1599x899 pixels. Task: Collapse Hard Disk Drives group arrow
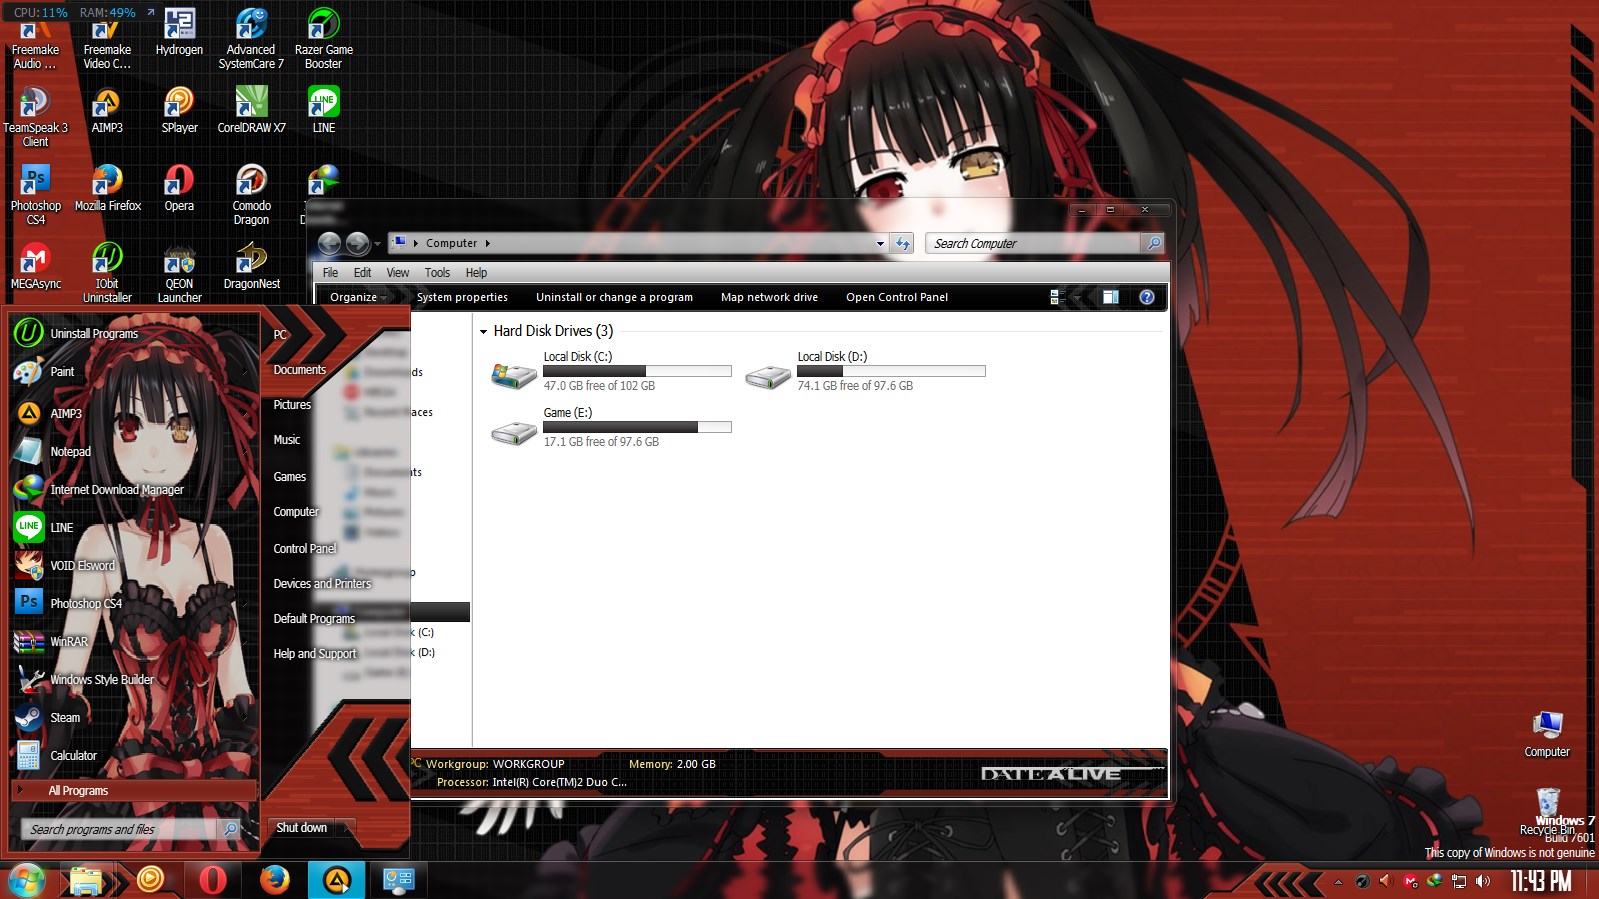[x=484, y=331]
